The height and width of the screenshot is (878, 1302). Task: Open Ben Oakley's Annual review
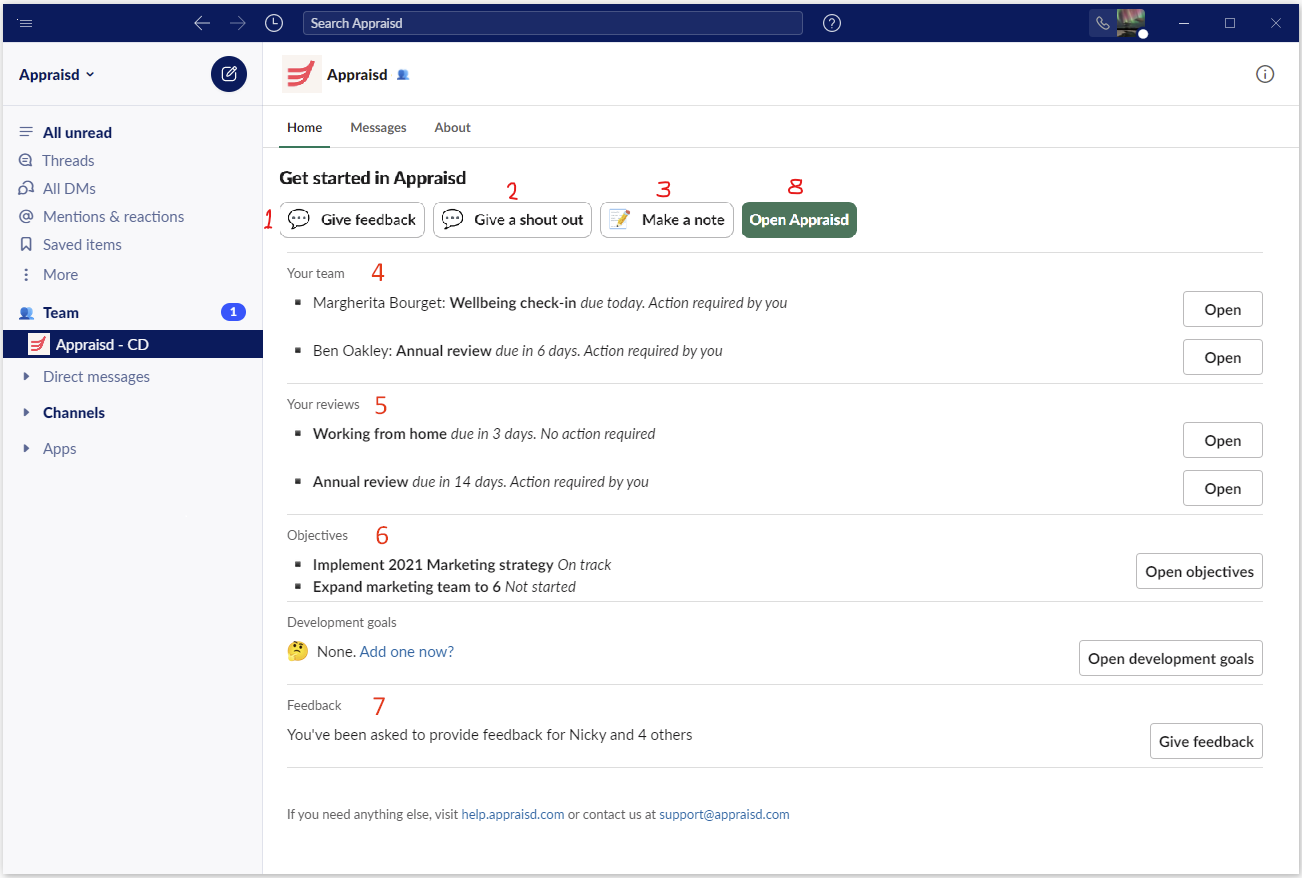(x=1223, y=357)
